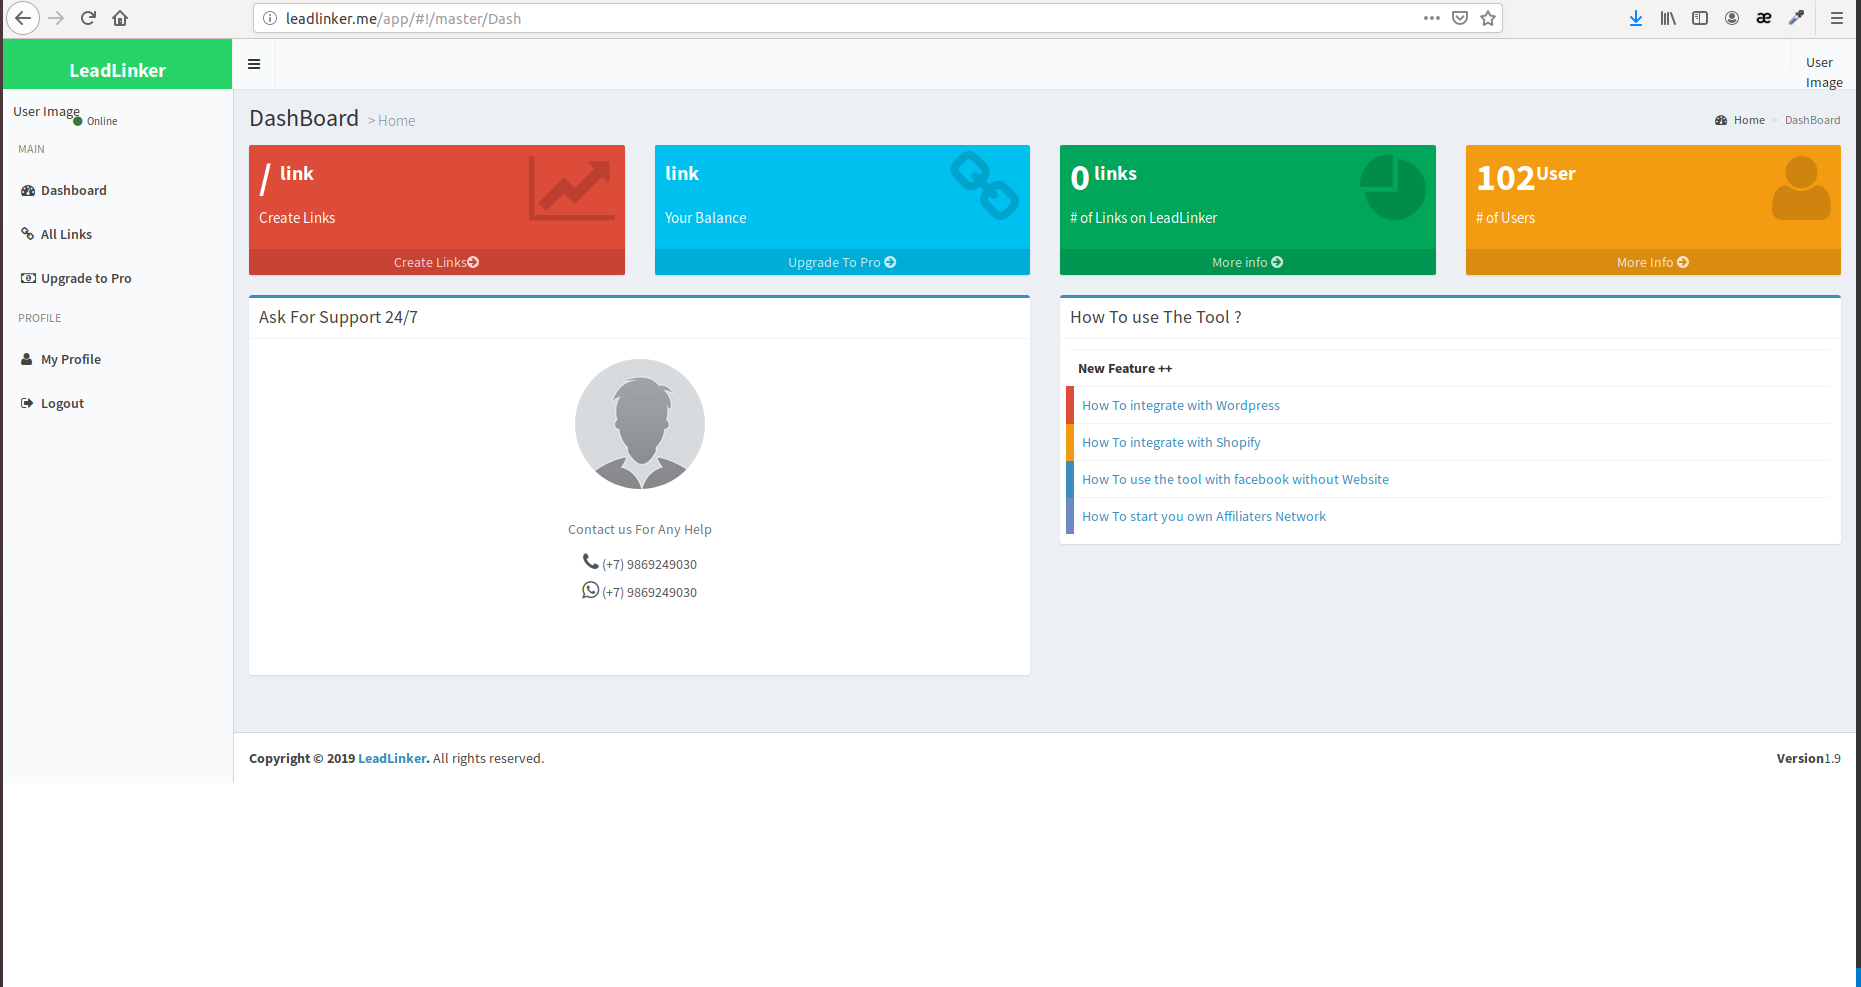
Task: Click the WhatsApp icon beside number
Action: [590, 590]
